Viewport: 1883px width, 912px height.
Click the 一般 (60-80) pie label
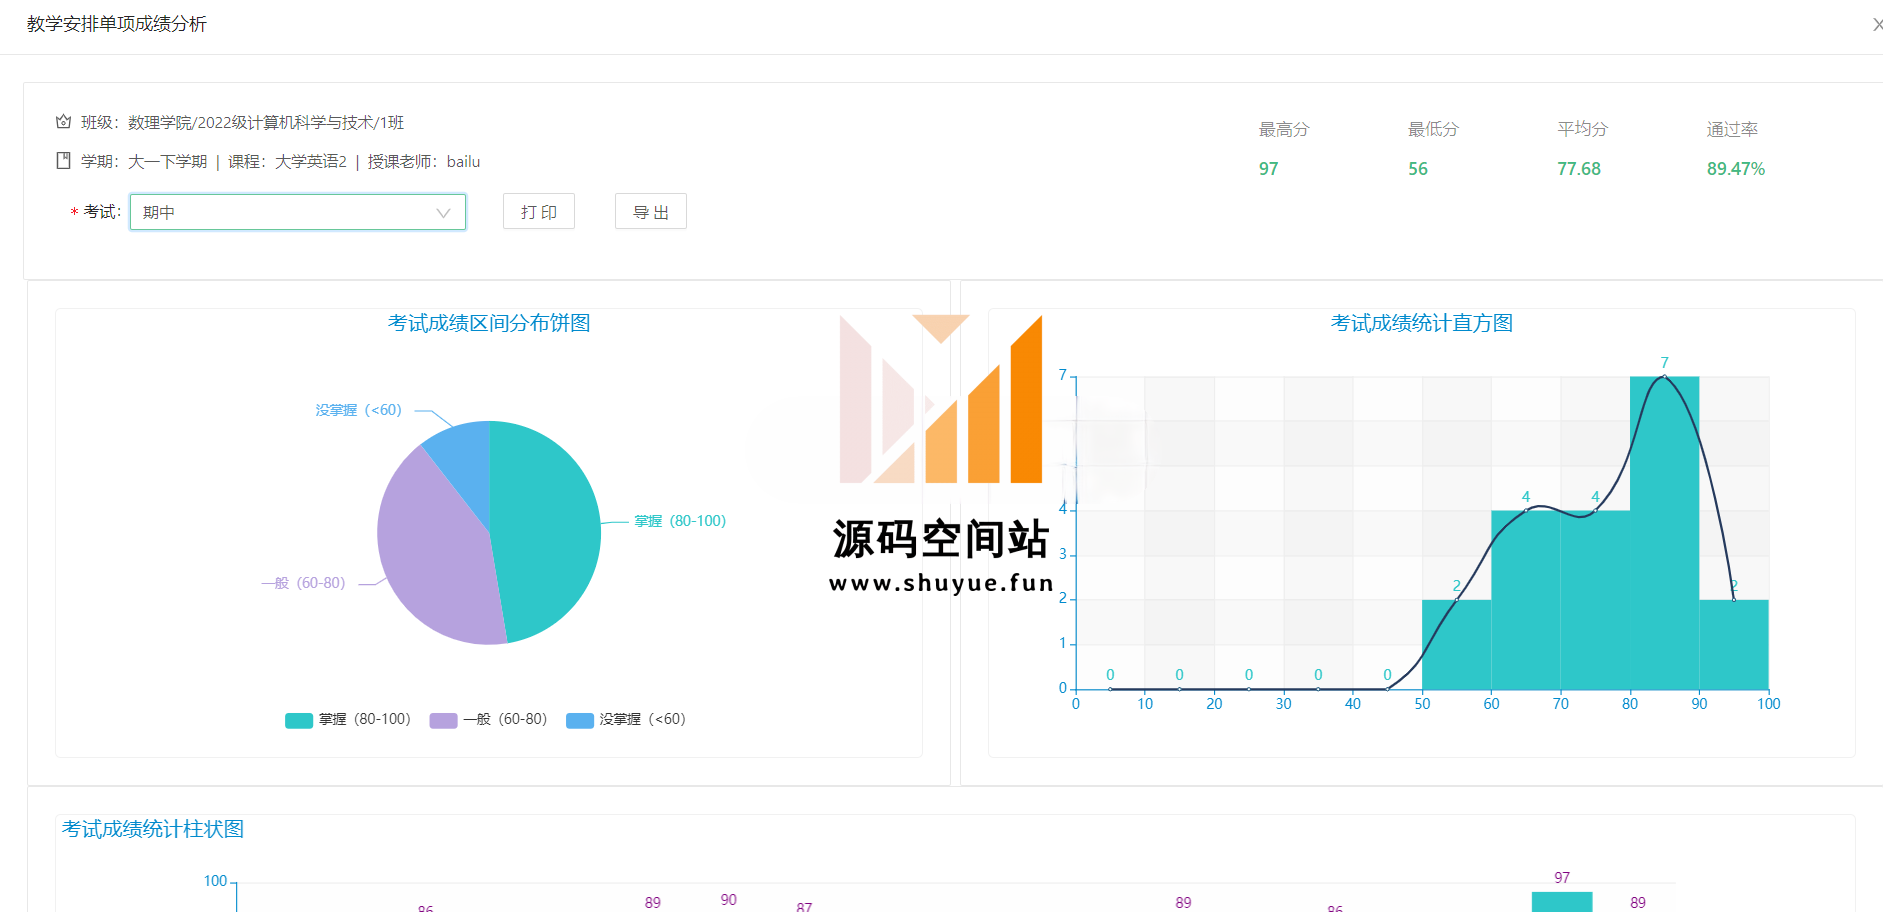[303, 583]
